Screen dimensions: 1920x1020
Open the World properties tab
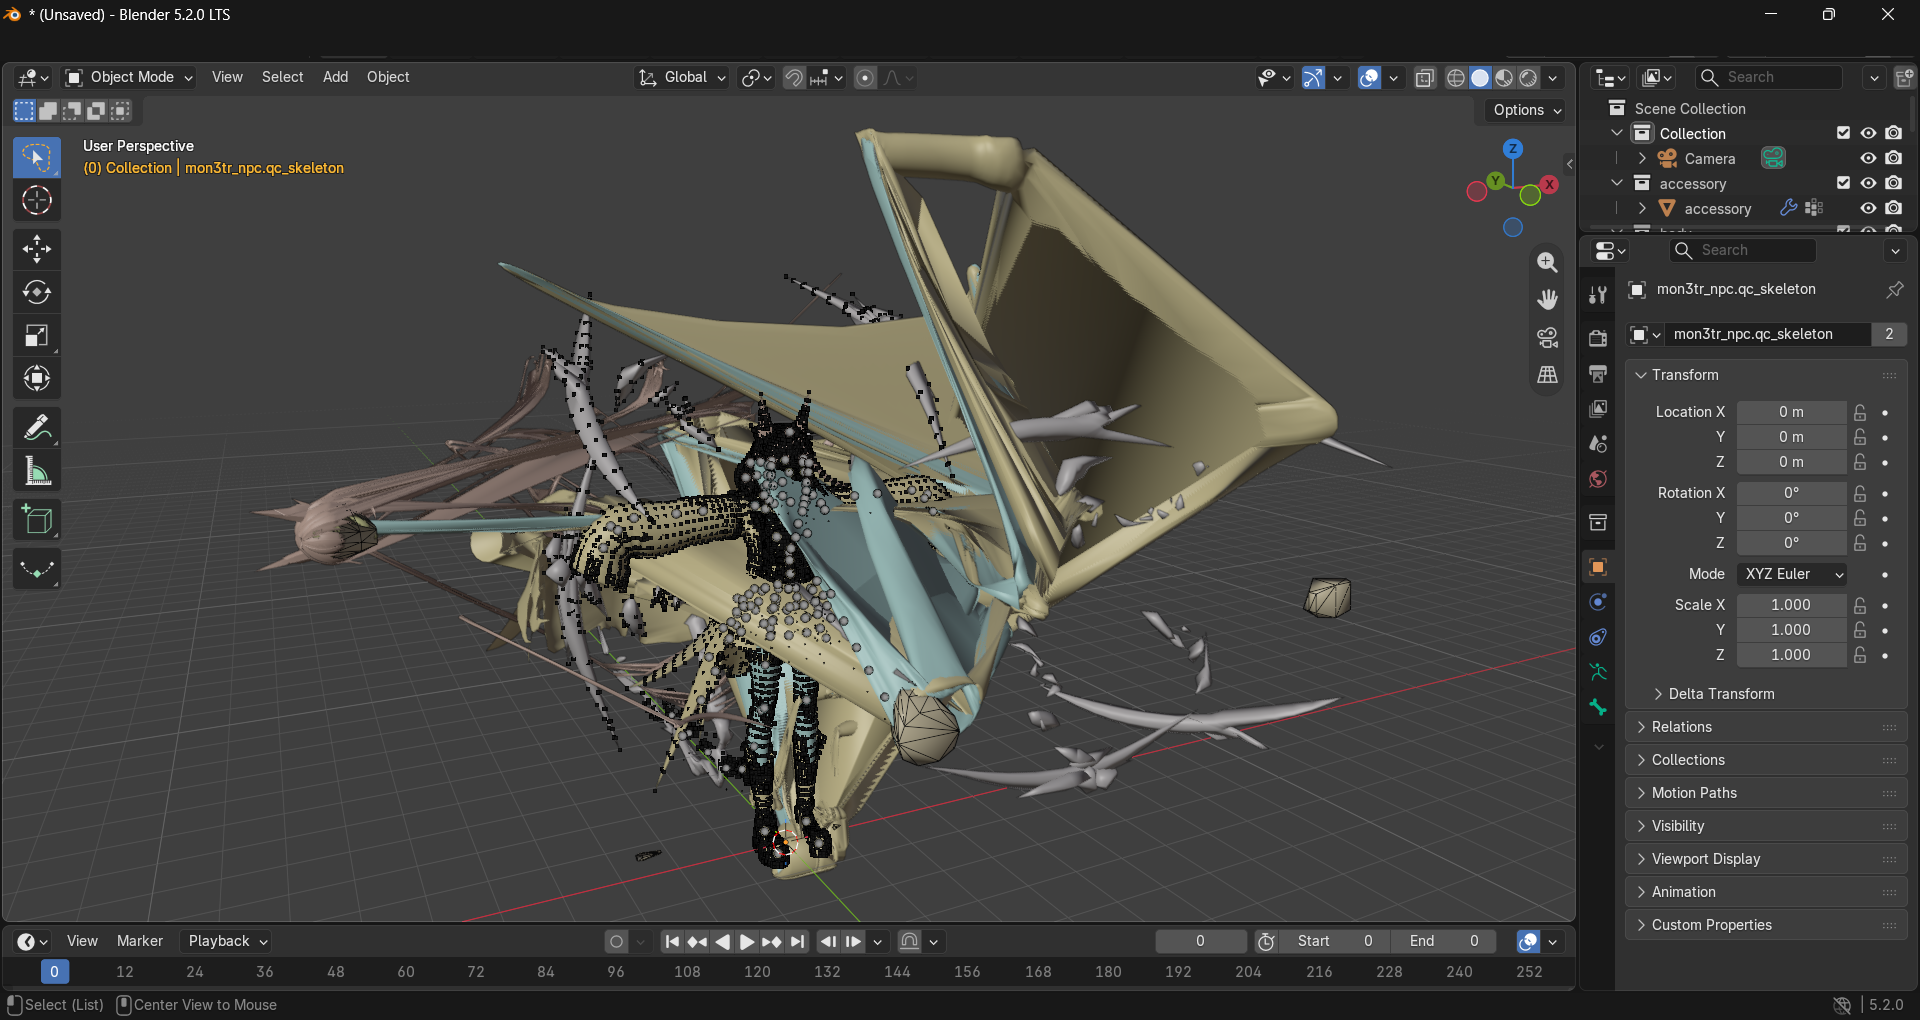pos(1598,479)
